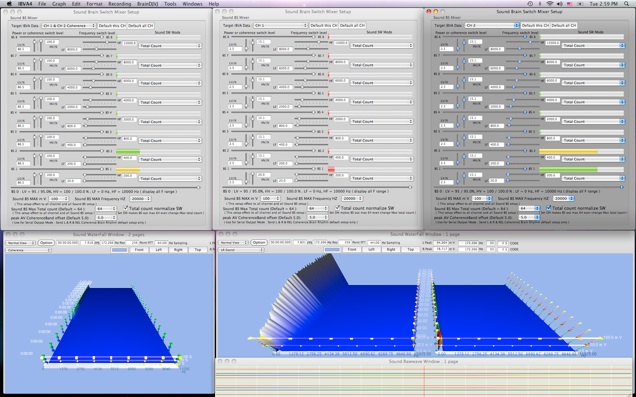The height and width of the screenshot is (397, 636).
Task: Open Target IBVA Data dropdown showing CH 2
Action: click(x=492, y=25)
